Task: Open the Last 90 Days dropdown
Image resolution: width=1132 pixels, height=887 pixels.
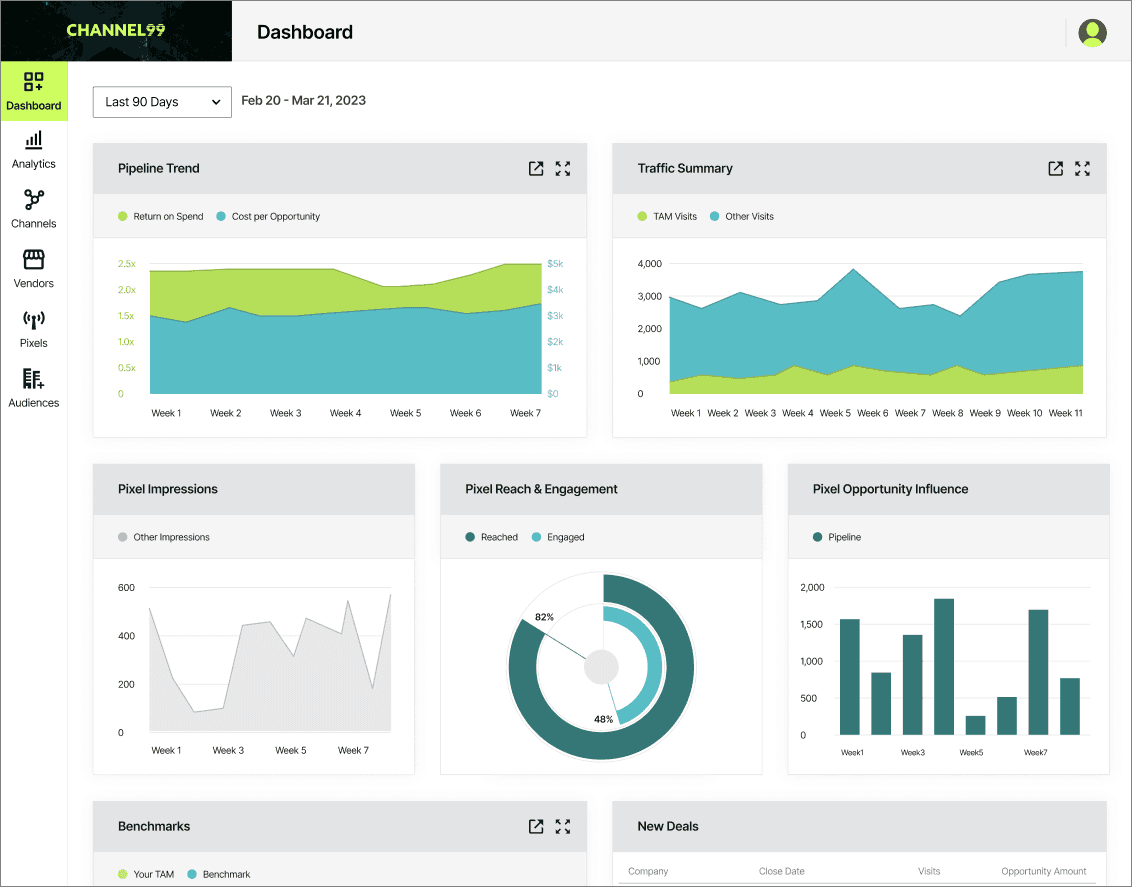Action: pos(162,102)
